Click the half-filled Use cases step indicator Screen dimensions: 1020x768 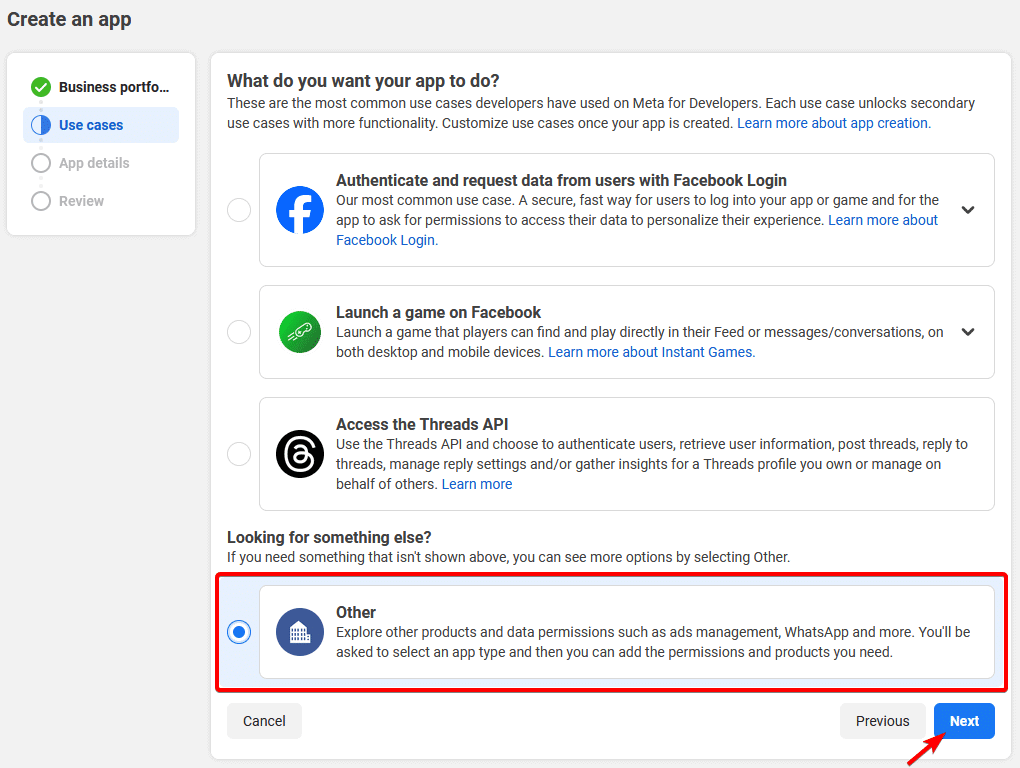click(x=40, y=124)
